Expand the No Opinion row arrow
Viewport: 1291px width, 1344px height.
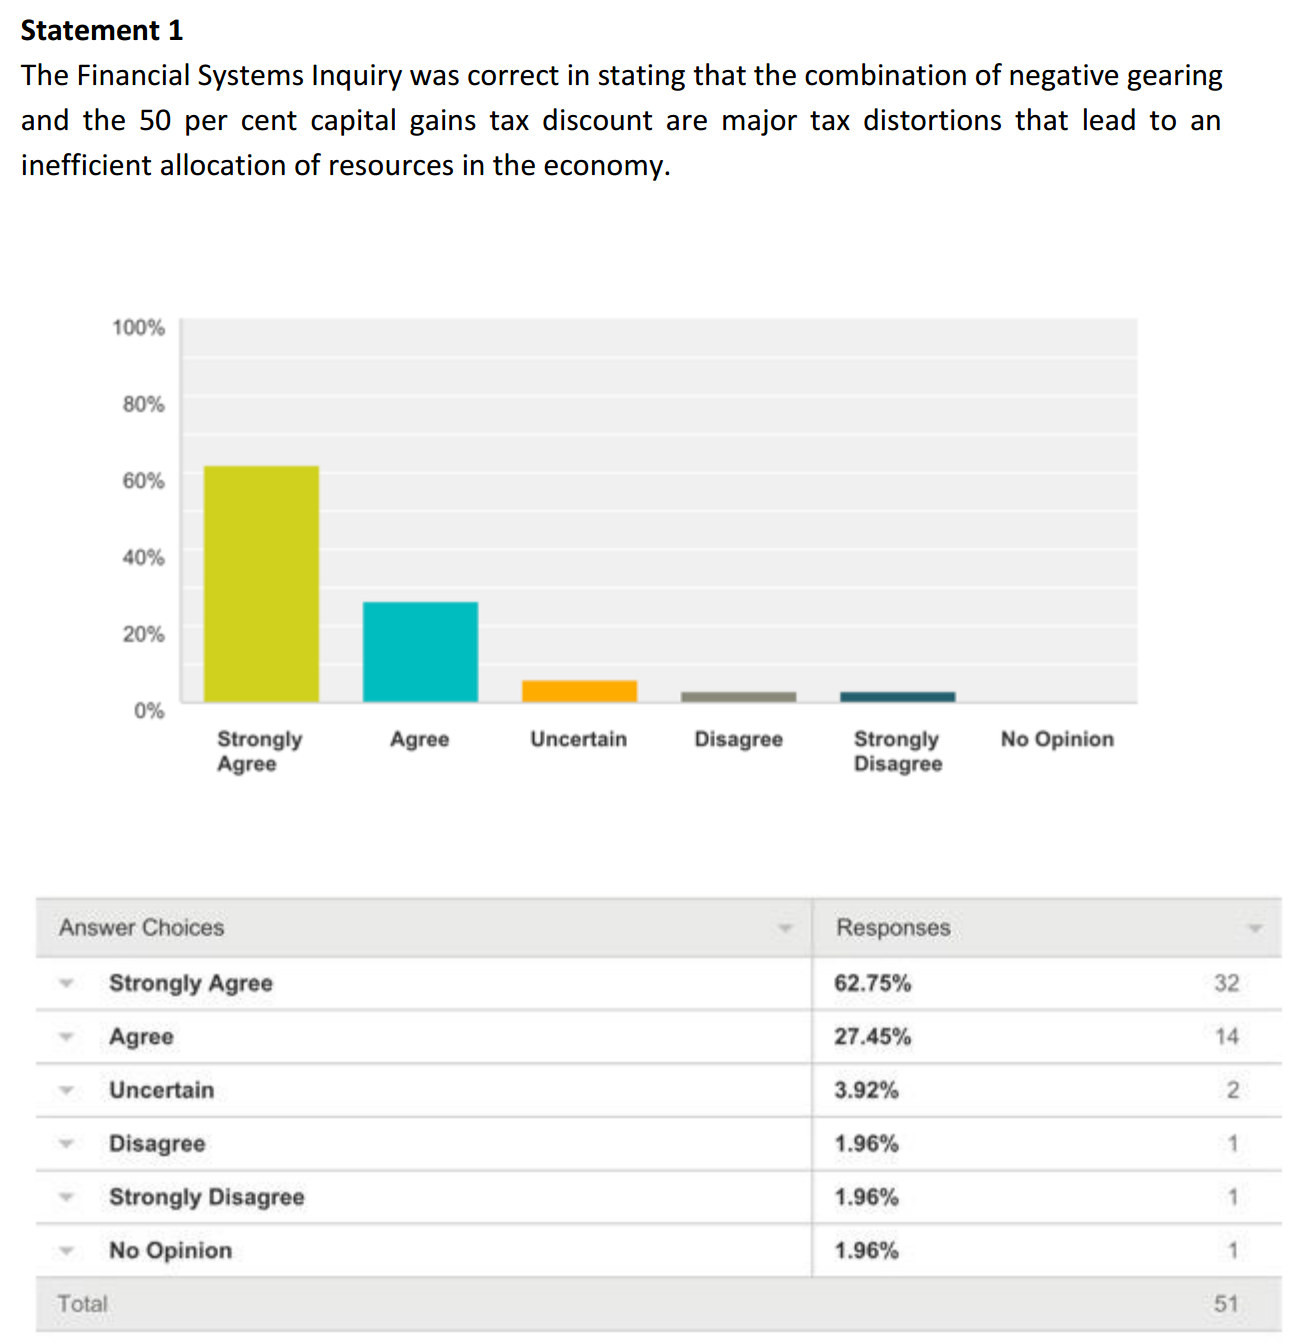(x=66, y=1250)
